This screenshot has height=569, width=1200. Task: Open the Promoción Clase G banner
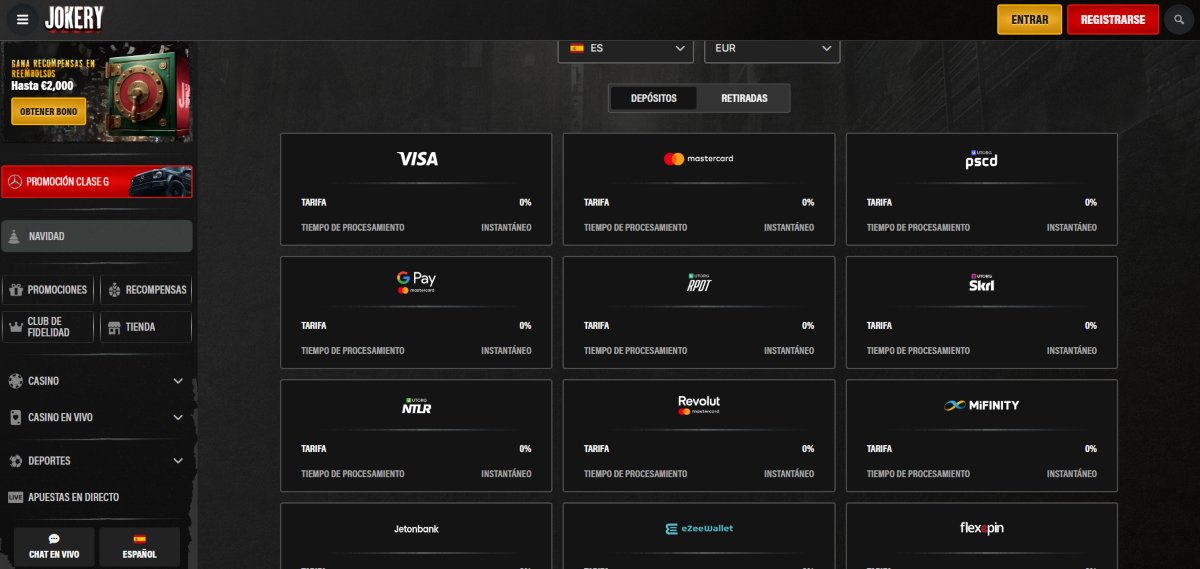click(x=97, y=182)
